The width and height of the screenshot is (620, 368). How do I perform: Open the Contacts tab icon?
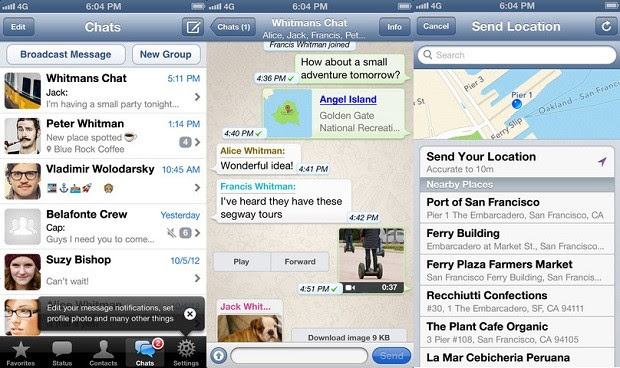click(103, 353)
